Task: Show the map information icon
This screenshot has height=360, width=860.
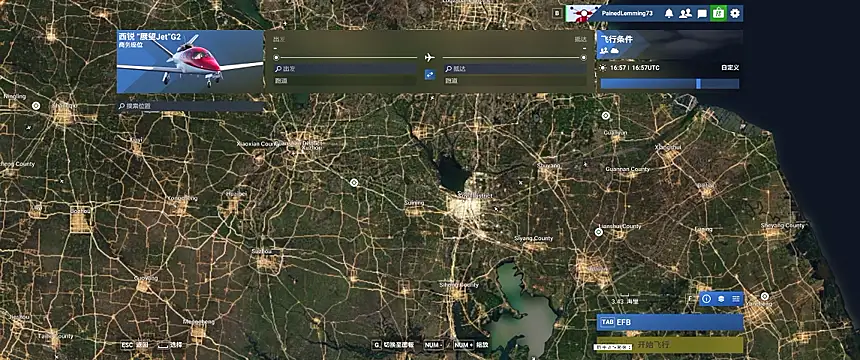Action: (x=706, y=299)
